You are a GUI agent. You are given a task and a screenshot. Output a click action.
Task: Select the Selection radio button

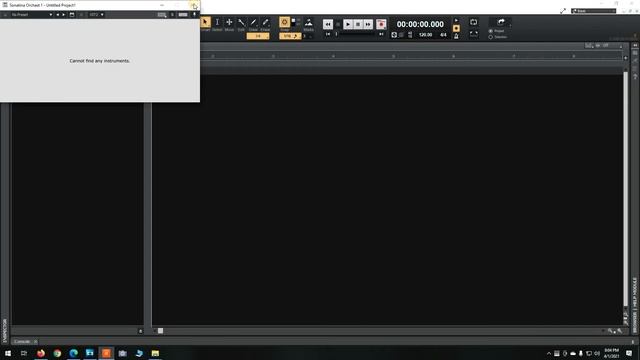coord(491,37)
